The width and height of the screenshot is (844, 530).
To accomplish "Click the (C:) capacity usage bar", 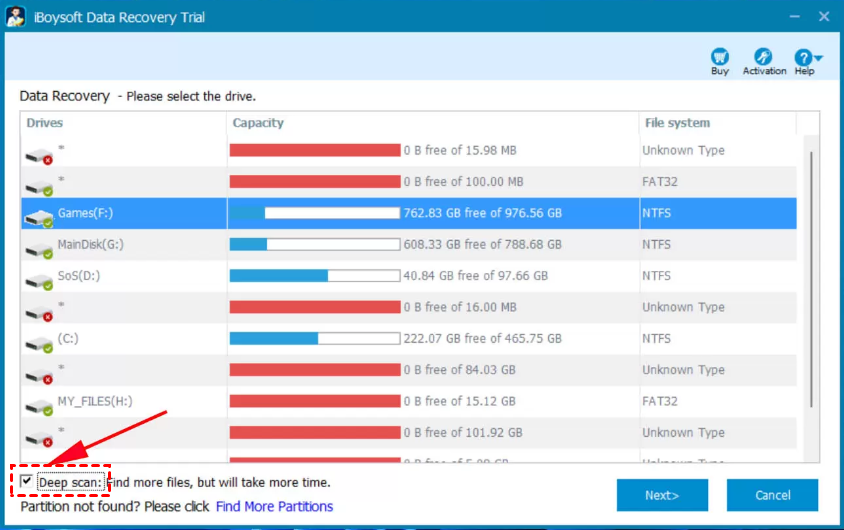I will coord(315,338).
